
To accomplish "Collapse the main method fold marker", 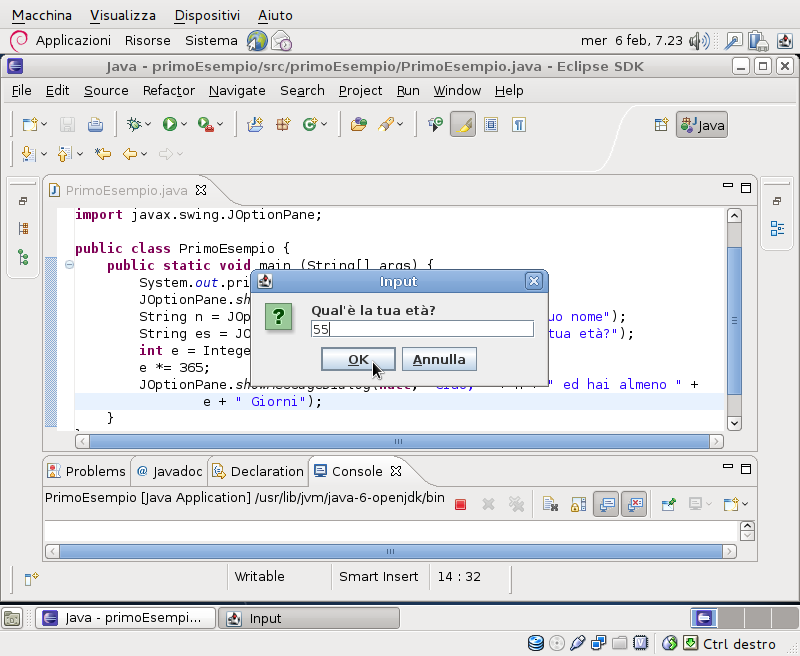I will click(x=69, y=264).
